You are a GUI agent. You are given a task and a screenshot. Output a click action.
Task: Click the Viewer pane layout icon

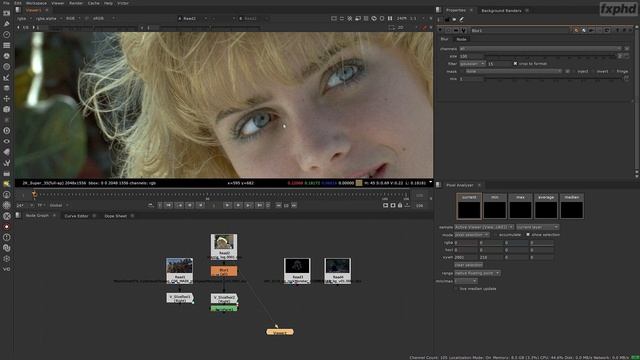coord(18,10)
